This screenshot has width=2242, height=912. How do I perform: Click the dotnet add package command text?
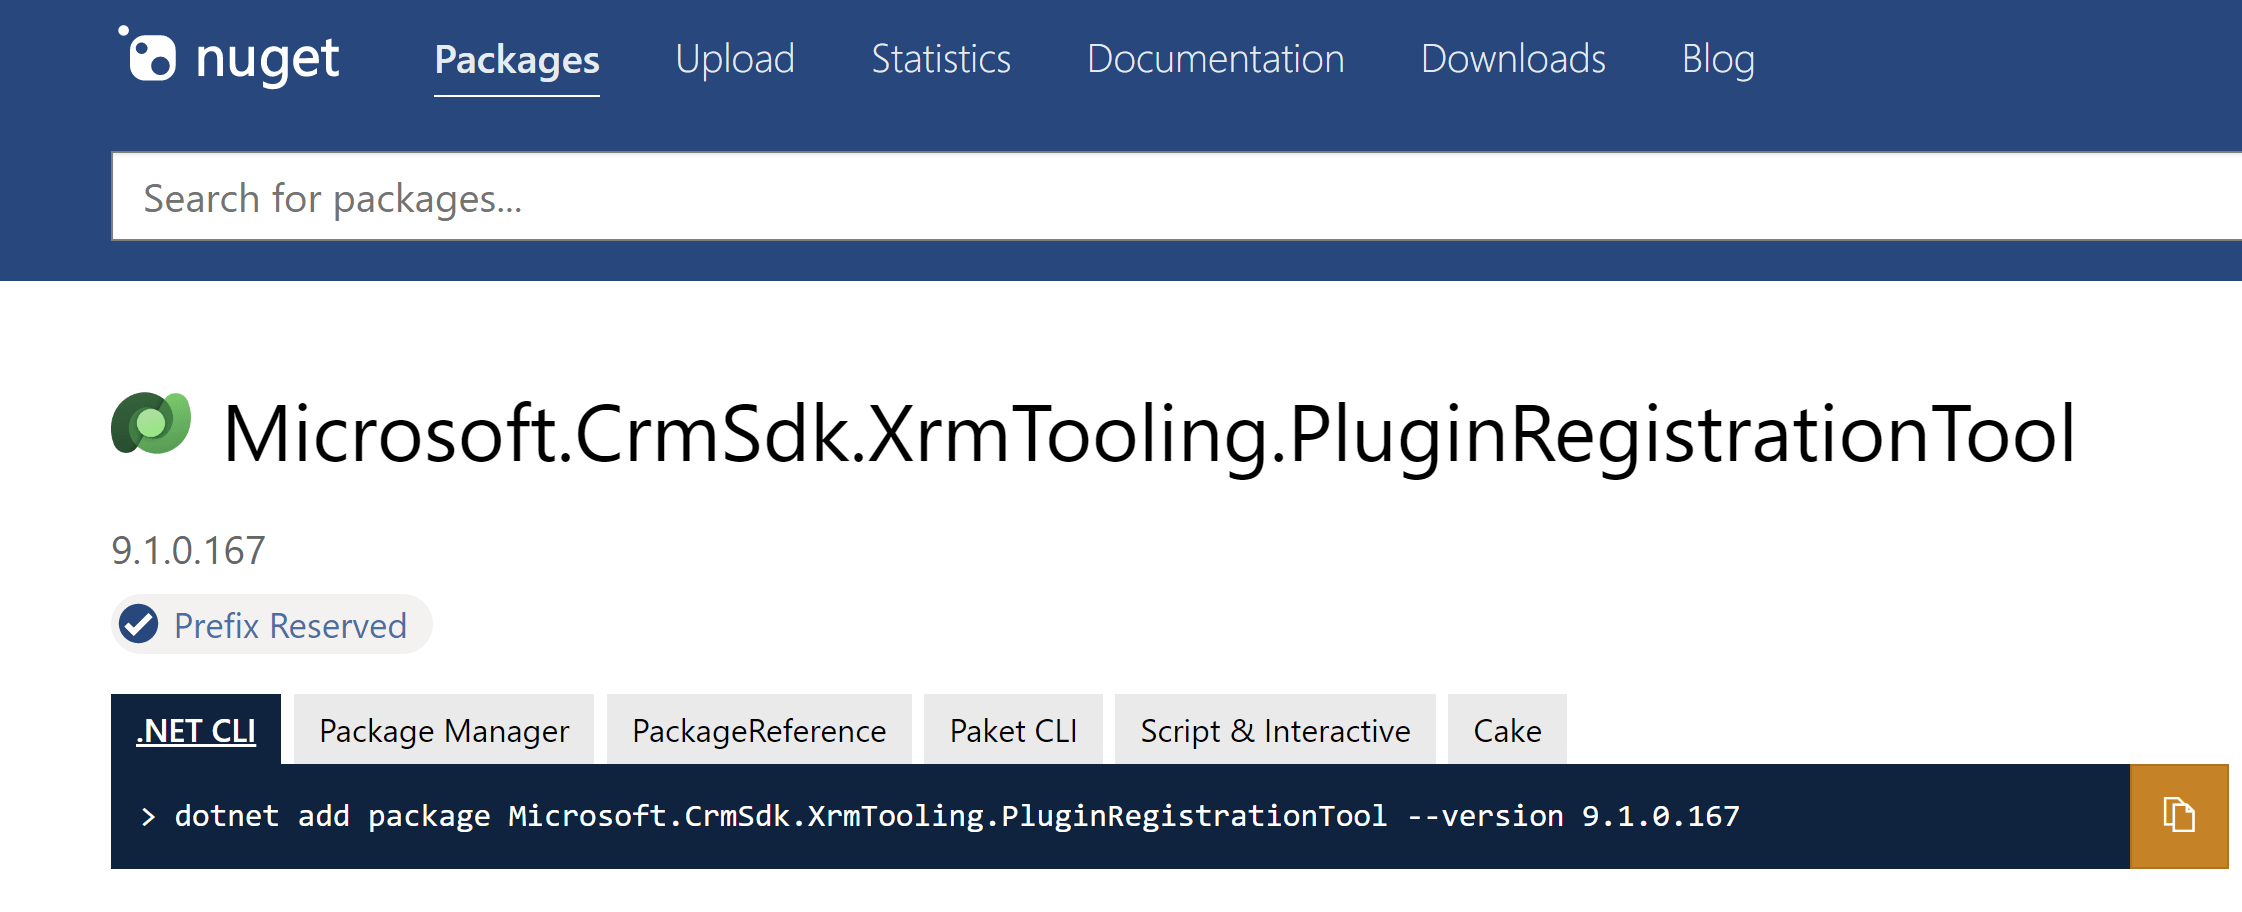tap(957, 816)
